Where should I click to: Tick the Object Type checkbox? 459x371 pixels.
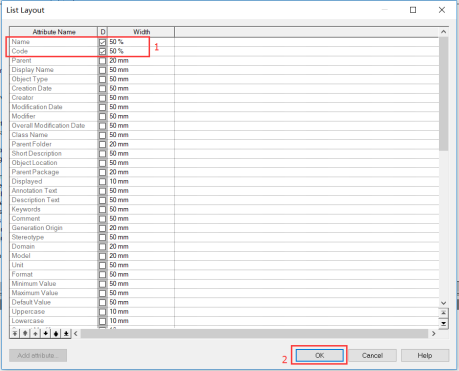(102, 79)
